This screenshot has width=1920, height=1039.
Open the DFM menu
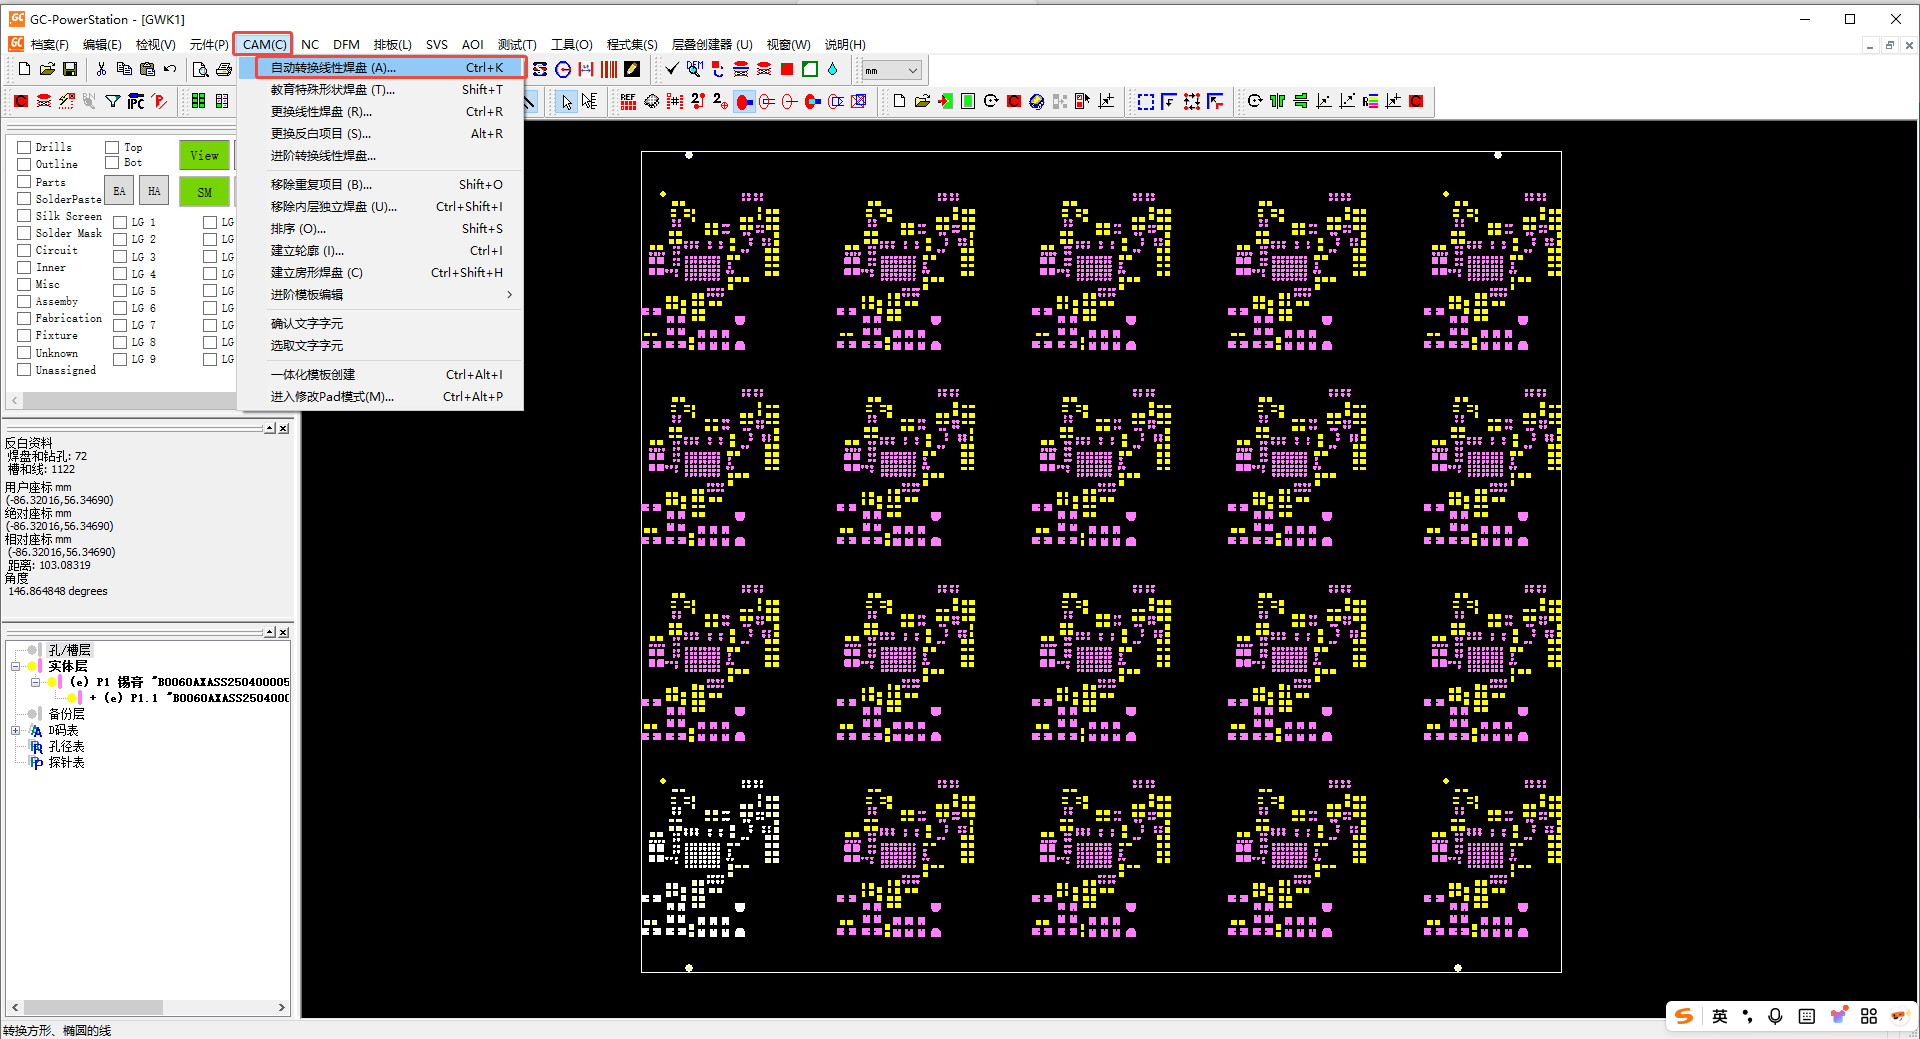346,44
